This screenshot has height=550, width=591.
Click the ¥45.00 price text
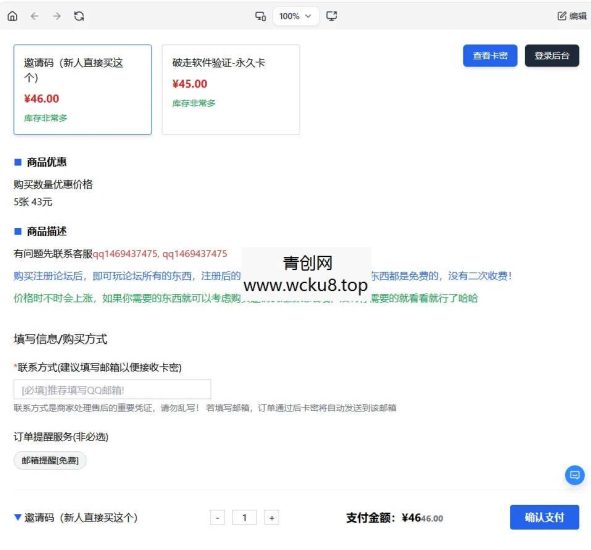[x=190, y=84]
